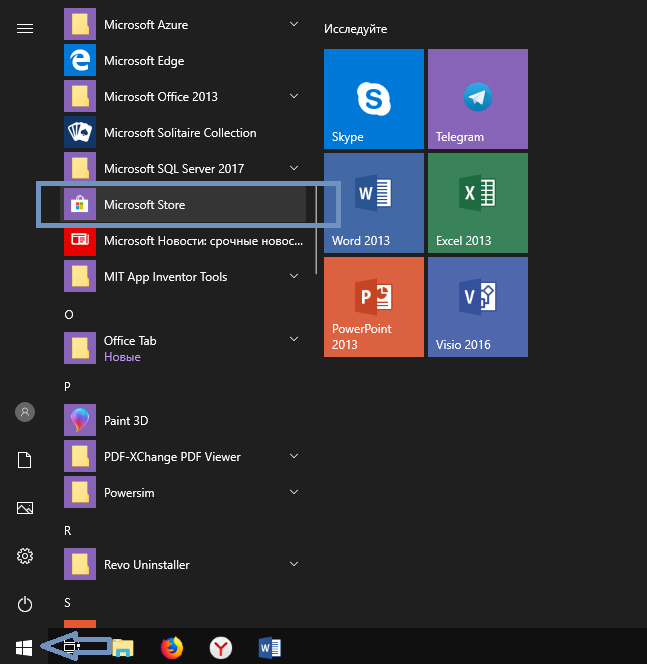
Task: Click the "Microsoft Solitaire Collection" label
Action: tap(180, 133)
